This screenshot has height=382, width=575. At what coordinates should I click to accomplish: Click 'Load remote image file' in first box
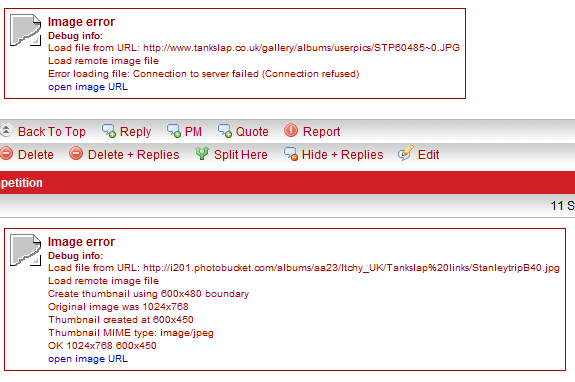tap(103, 61)
